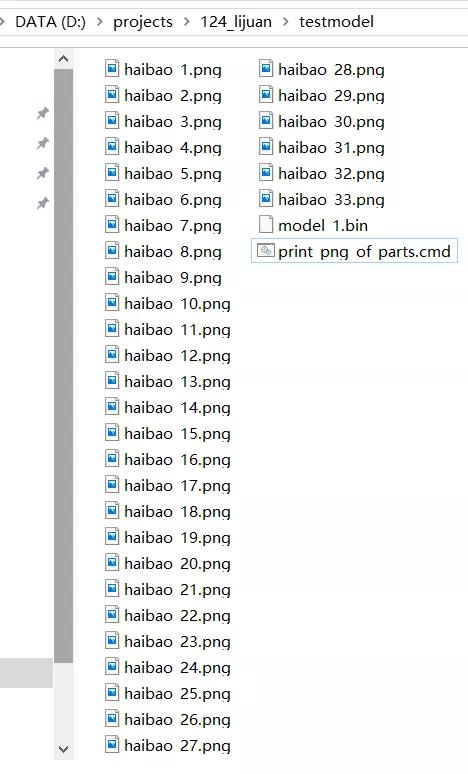Click the print png of parts.cmd script icon

point(266,250)
